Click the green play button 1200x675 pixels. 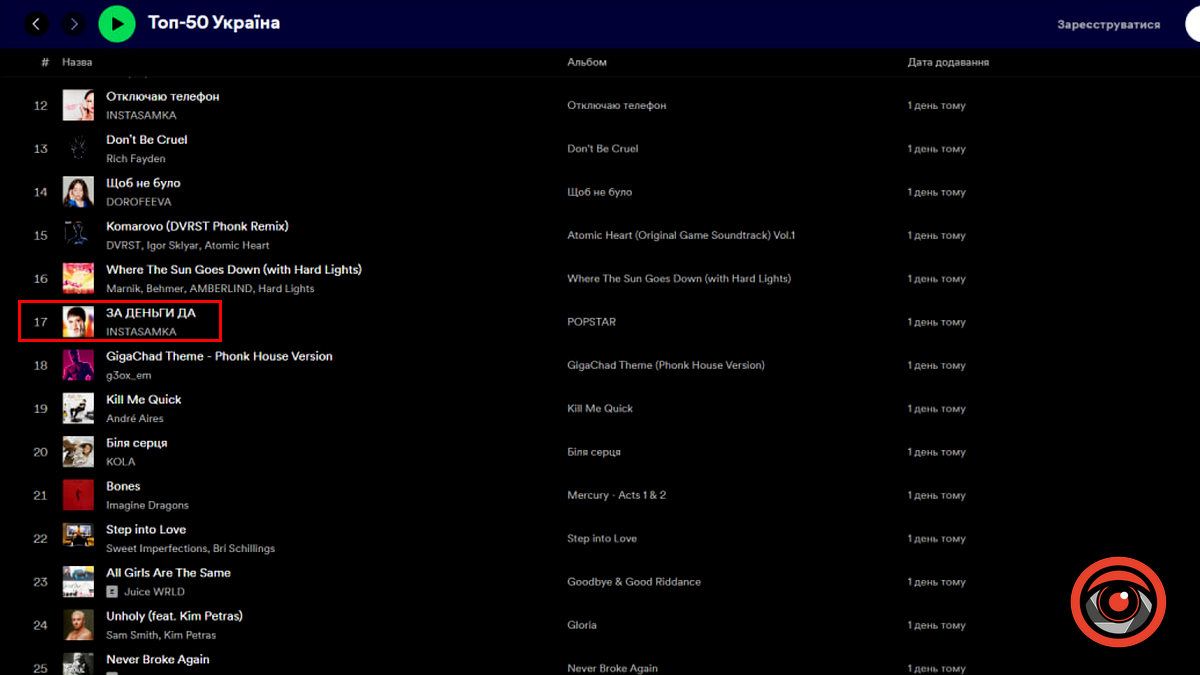point(117,23)
